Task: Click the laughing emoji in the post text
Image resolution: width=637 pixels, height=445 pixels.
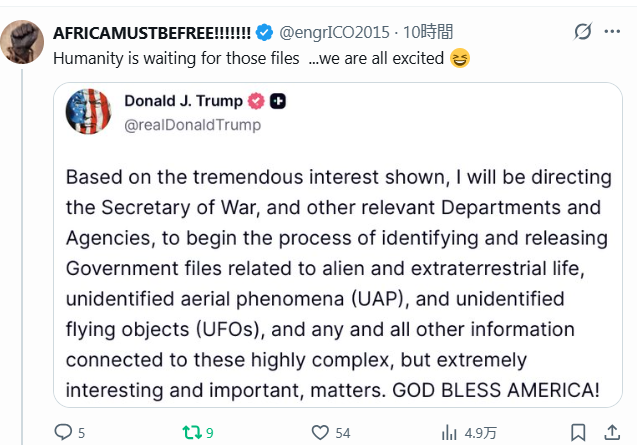Action: pos(460,58)
